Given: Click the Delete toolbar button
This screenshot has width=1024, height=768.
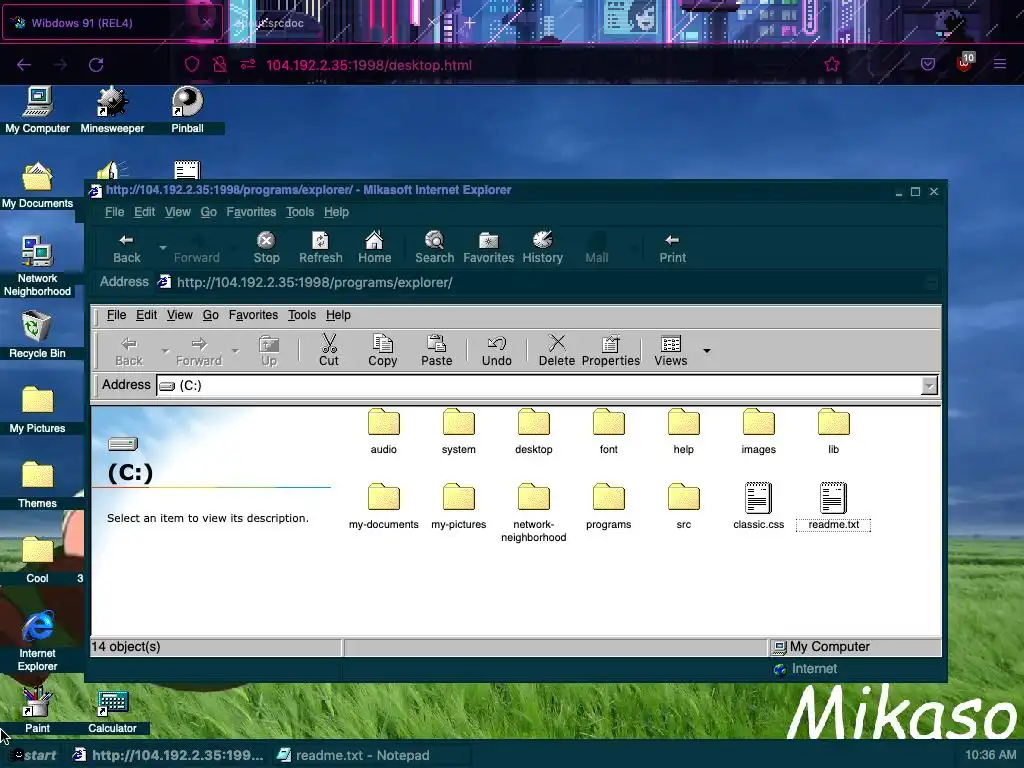Looking at the screenshot, I should [x=556, y=350].
